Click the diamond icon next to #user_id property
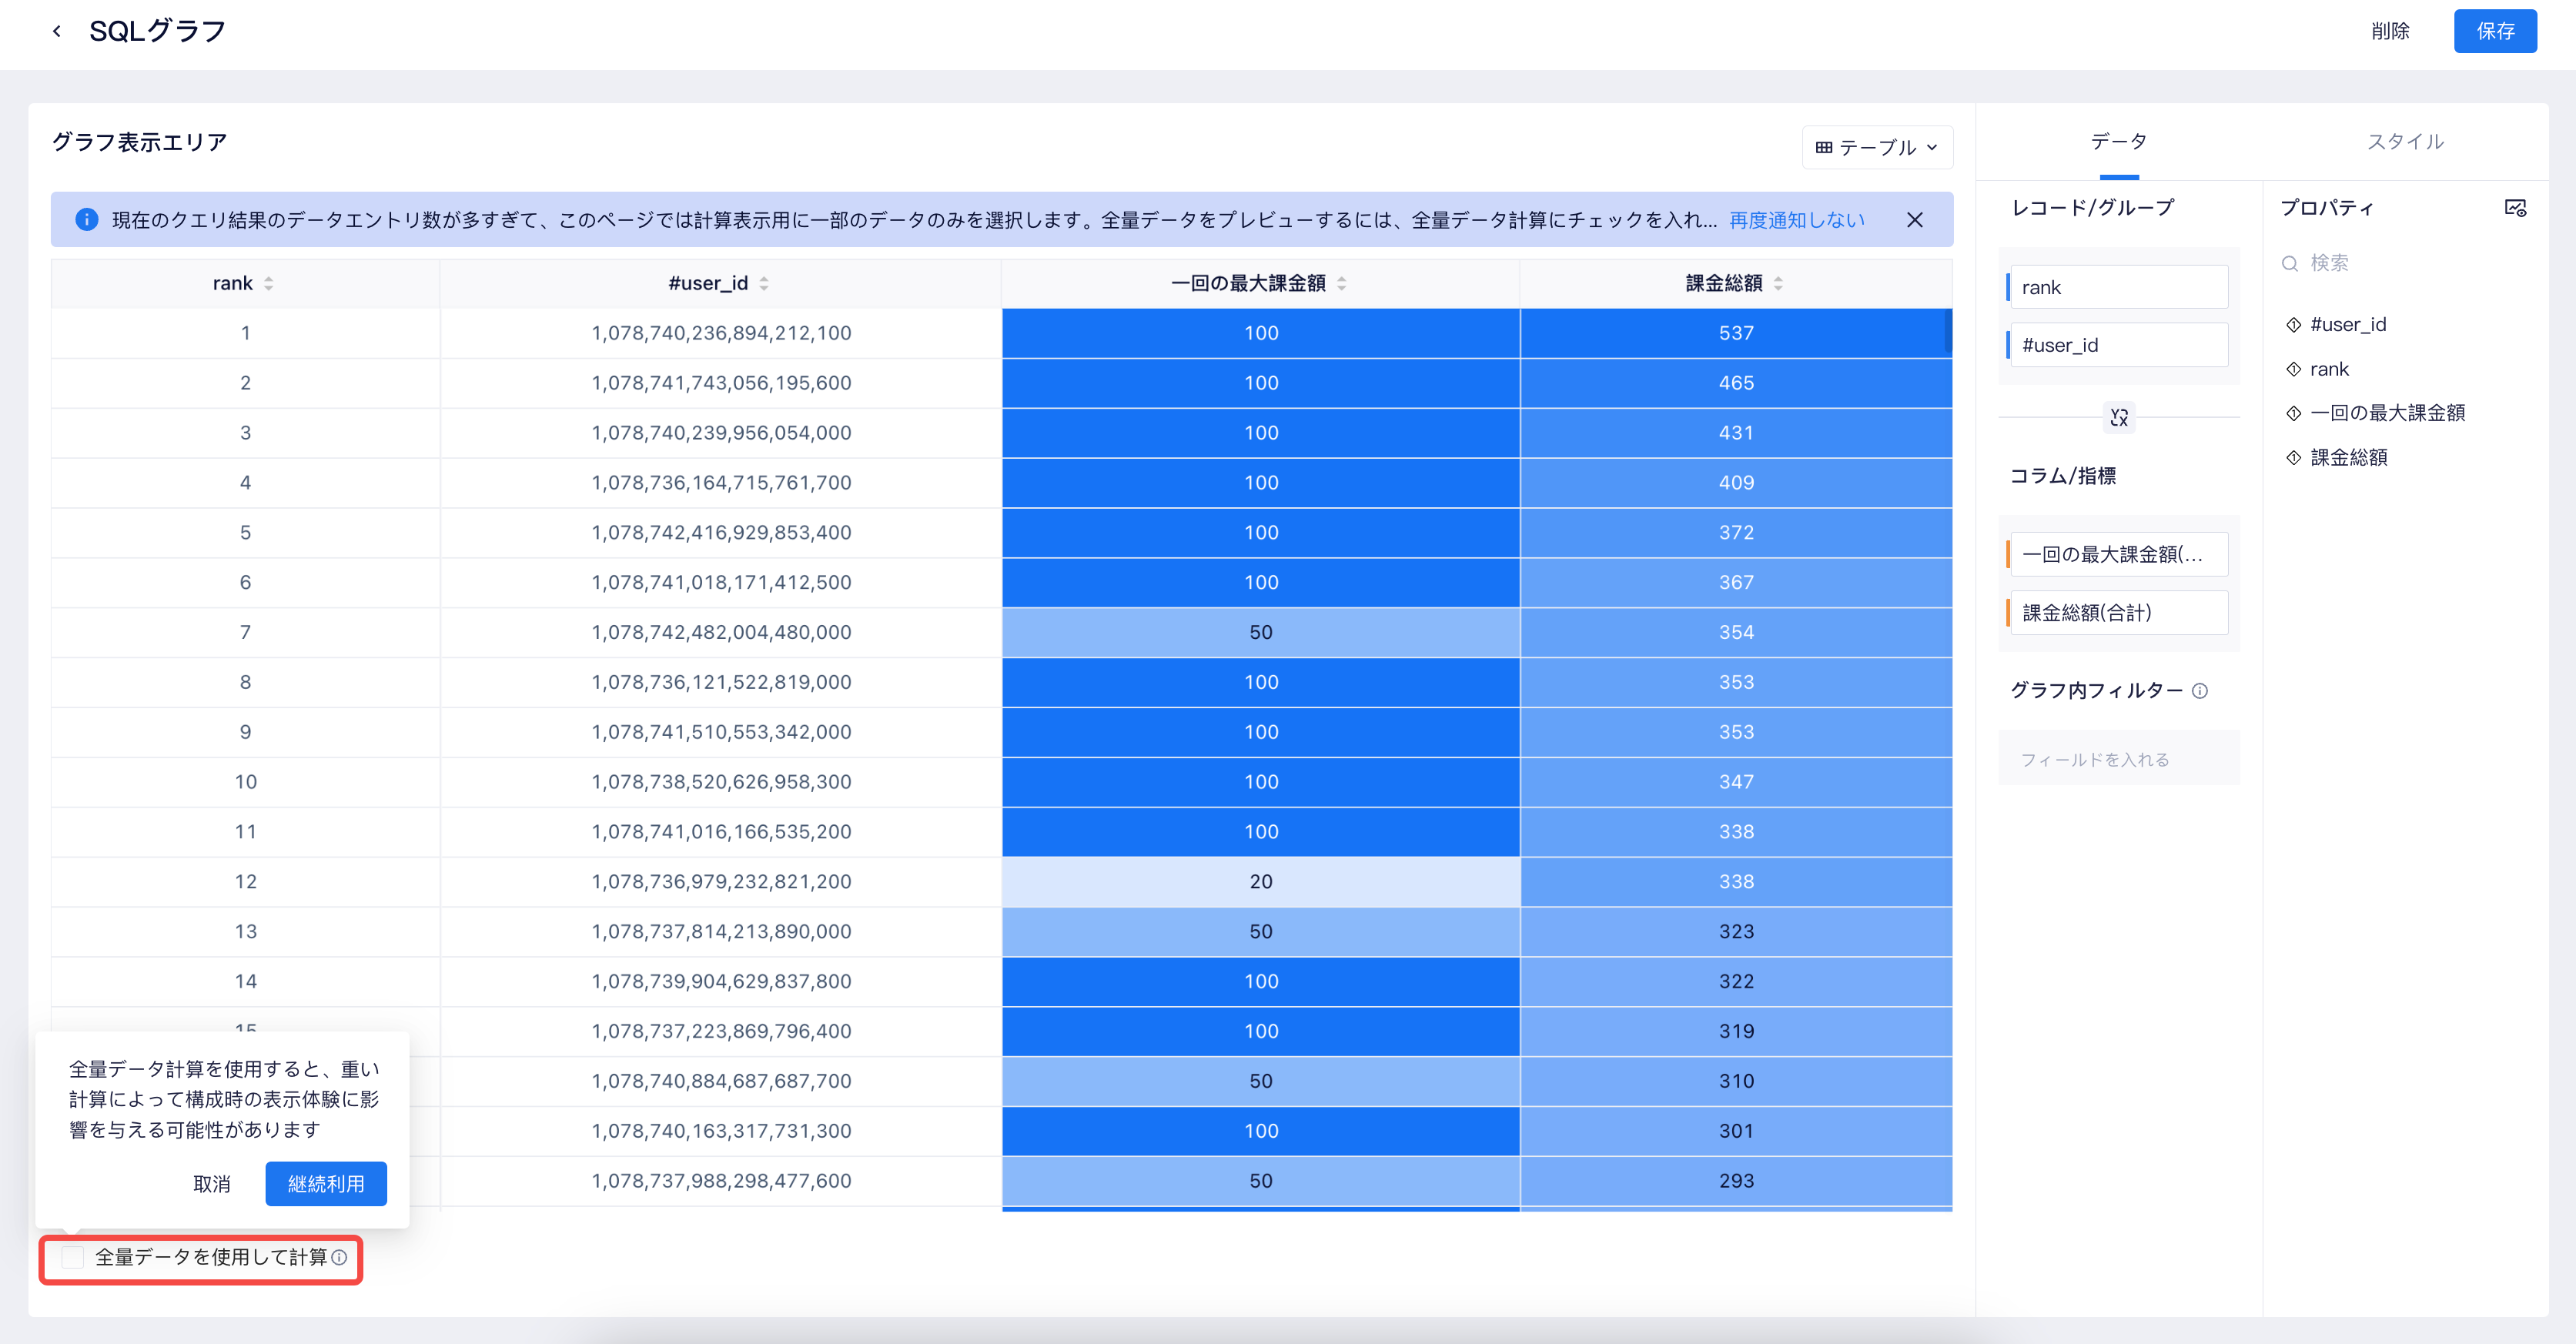2576x1344 pixels. [x=2294, y=325]
